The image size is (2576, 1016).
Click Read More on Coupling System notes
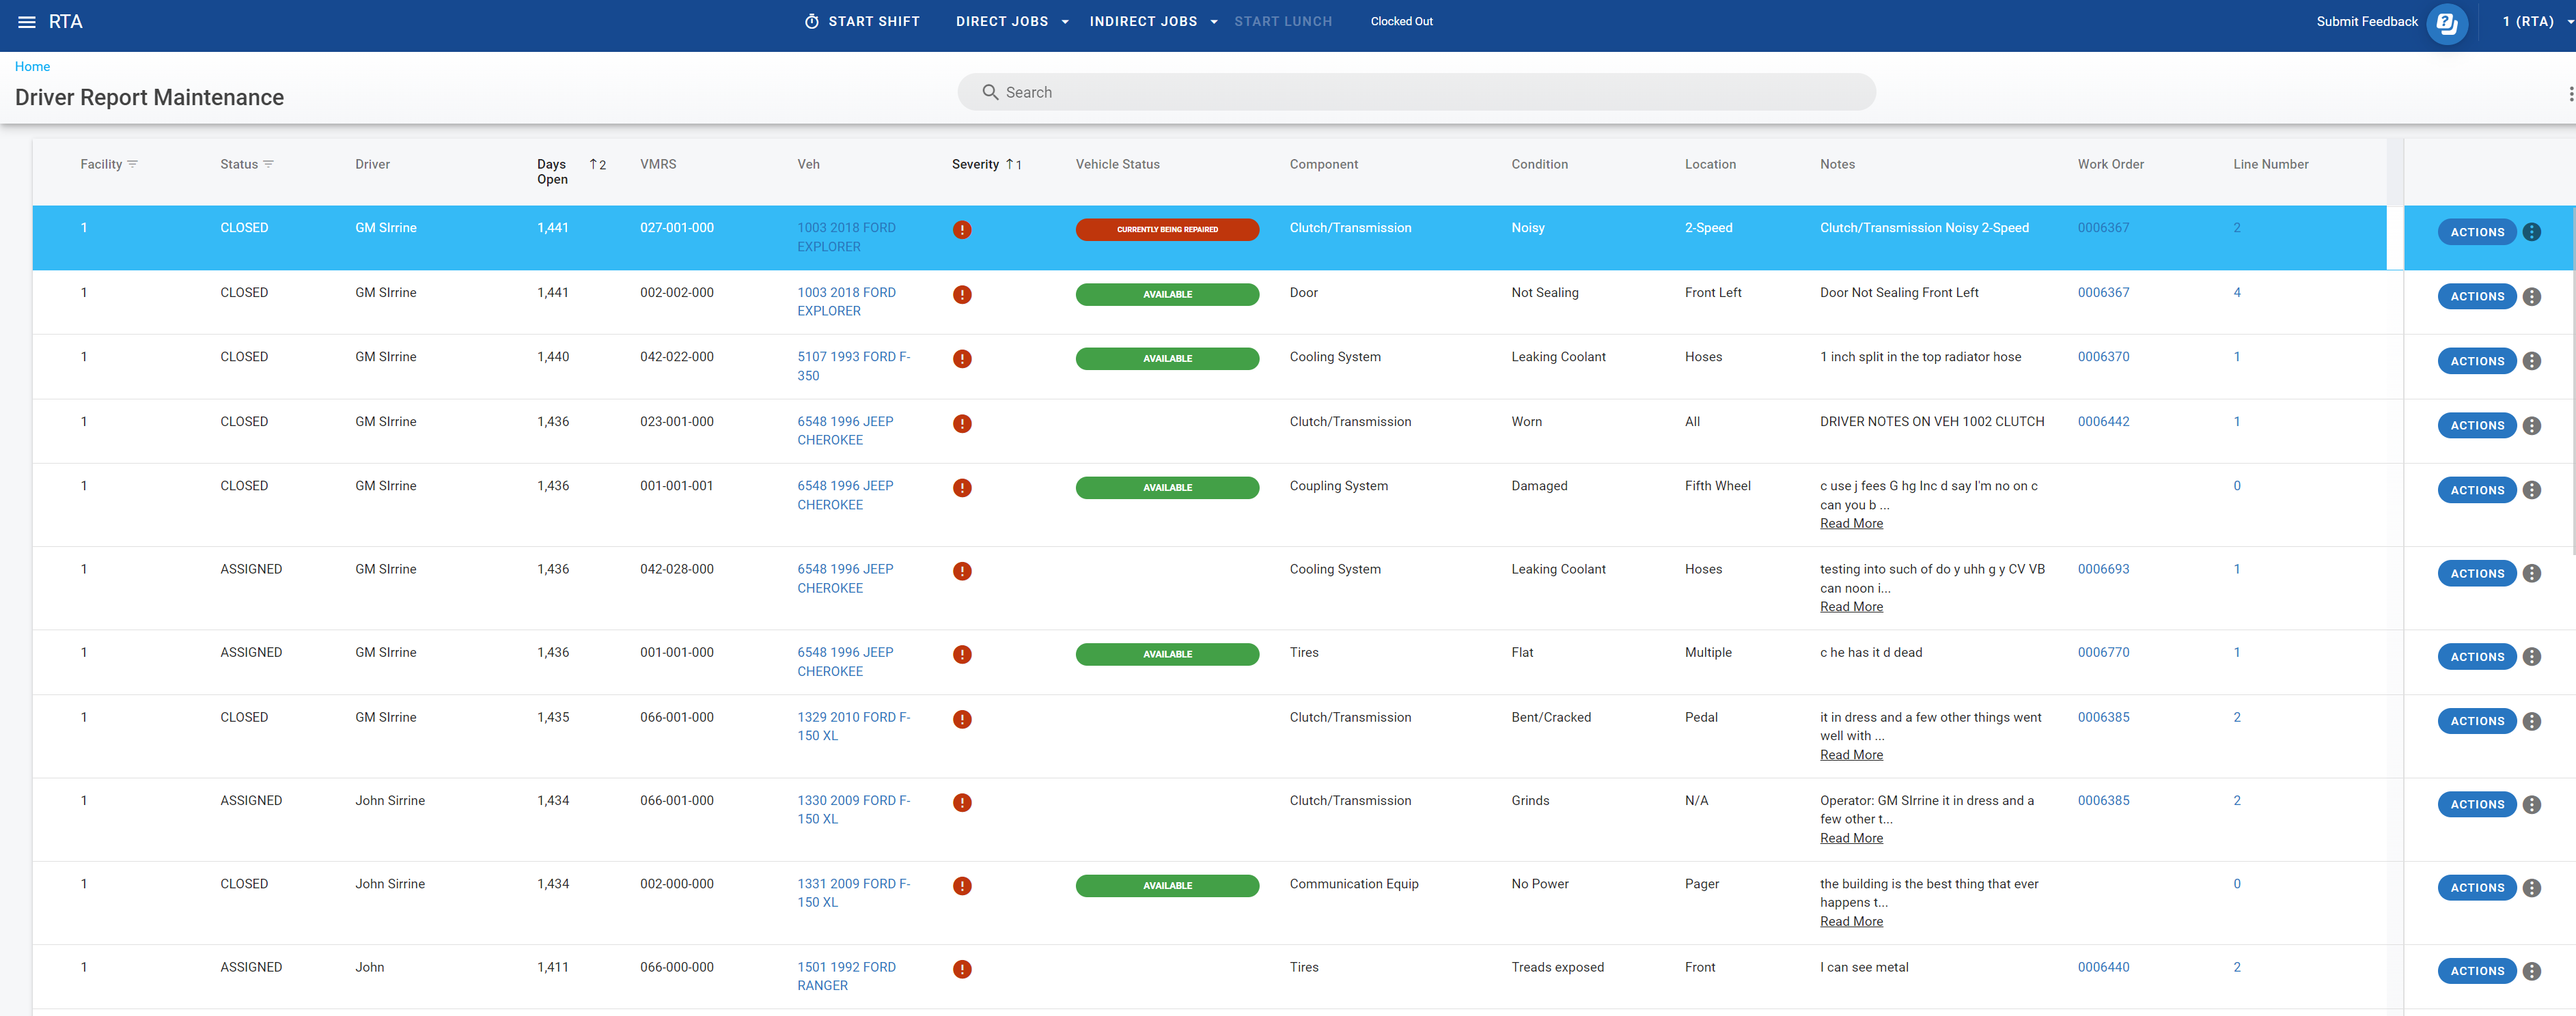[x=1850, y=524]
